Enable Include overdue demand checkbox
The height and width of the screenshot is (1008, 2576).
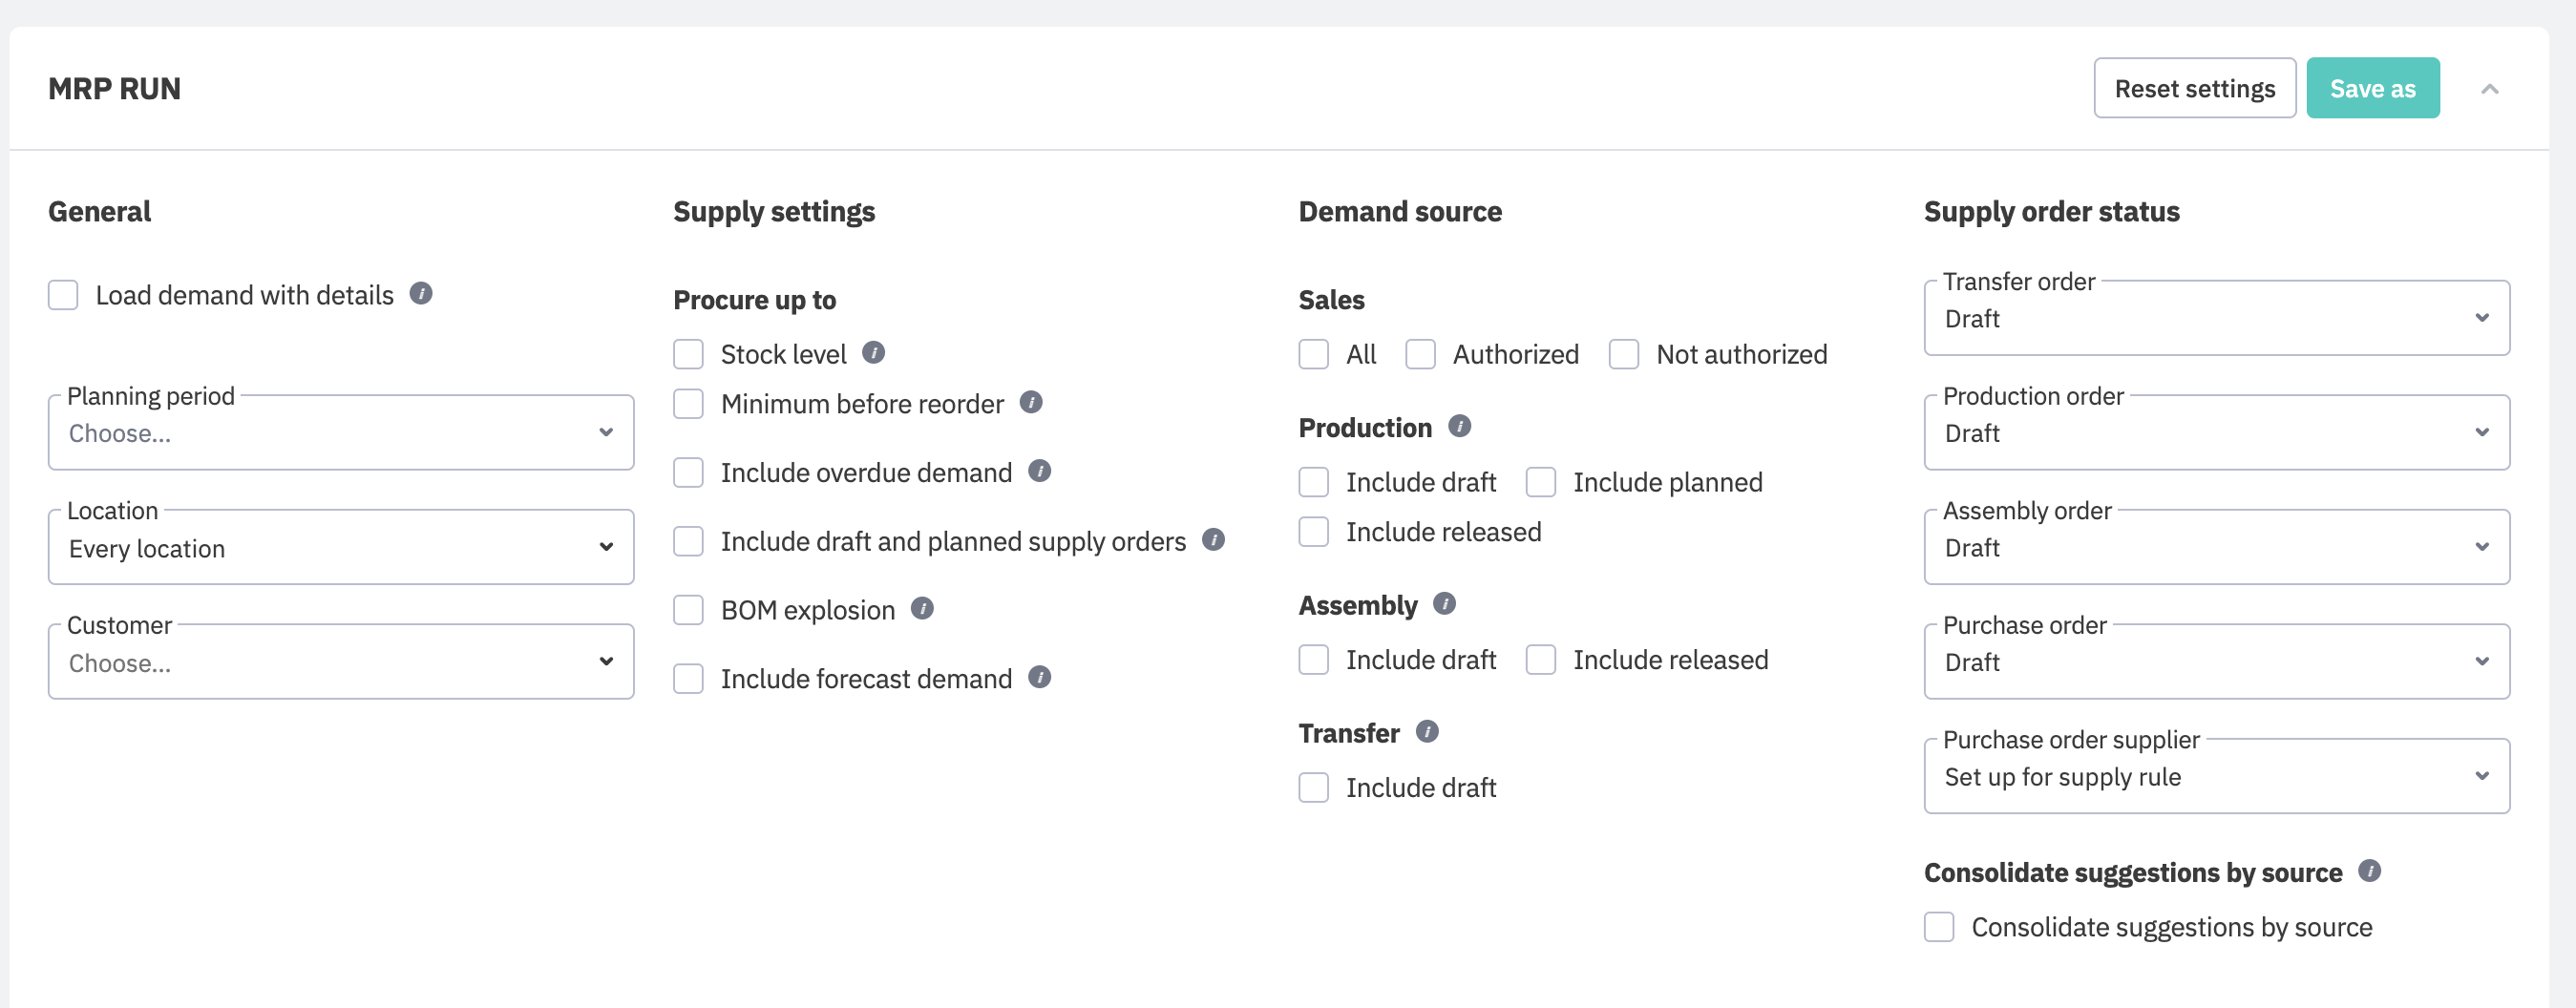click(688, 473)
